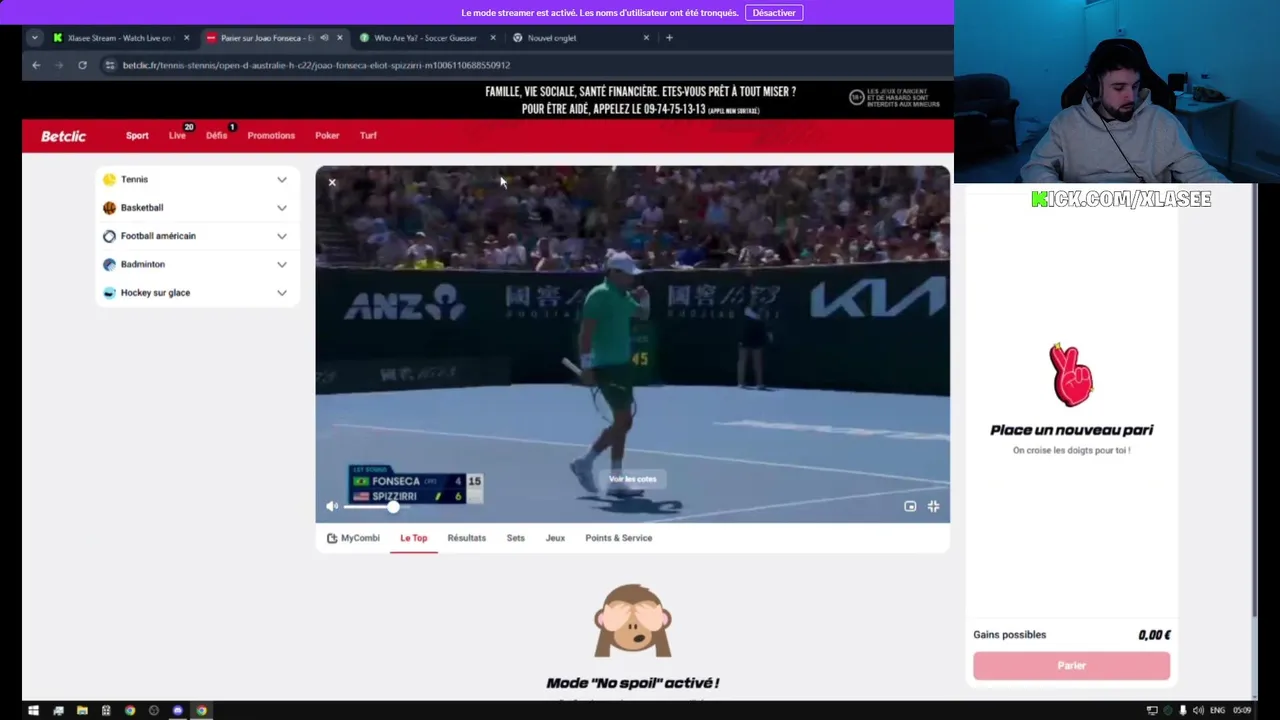The height and width of the screenshot is (720, 1280).
Task: Open the Promotions menu
Action: (271, 136)
